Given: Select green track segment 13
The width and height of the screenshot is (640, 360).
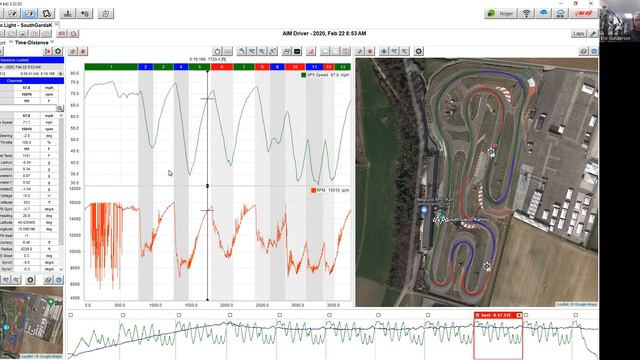Looking at the screenshot, I should [x=343, y=67].
